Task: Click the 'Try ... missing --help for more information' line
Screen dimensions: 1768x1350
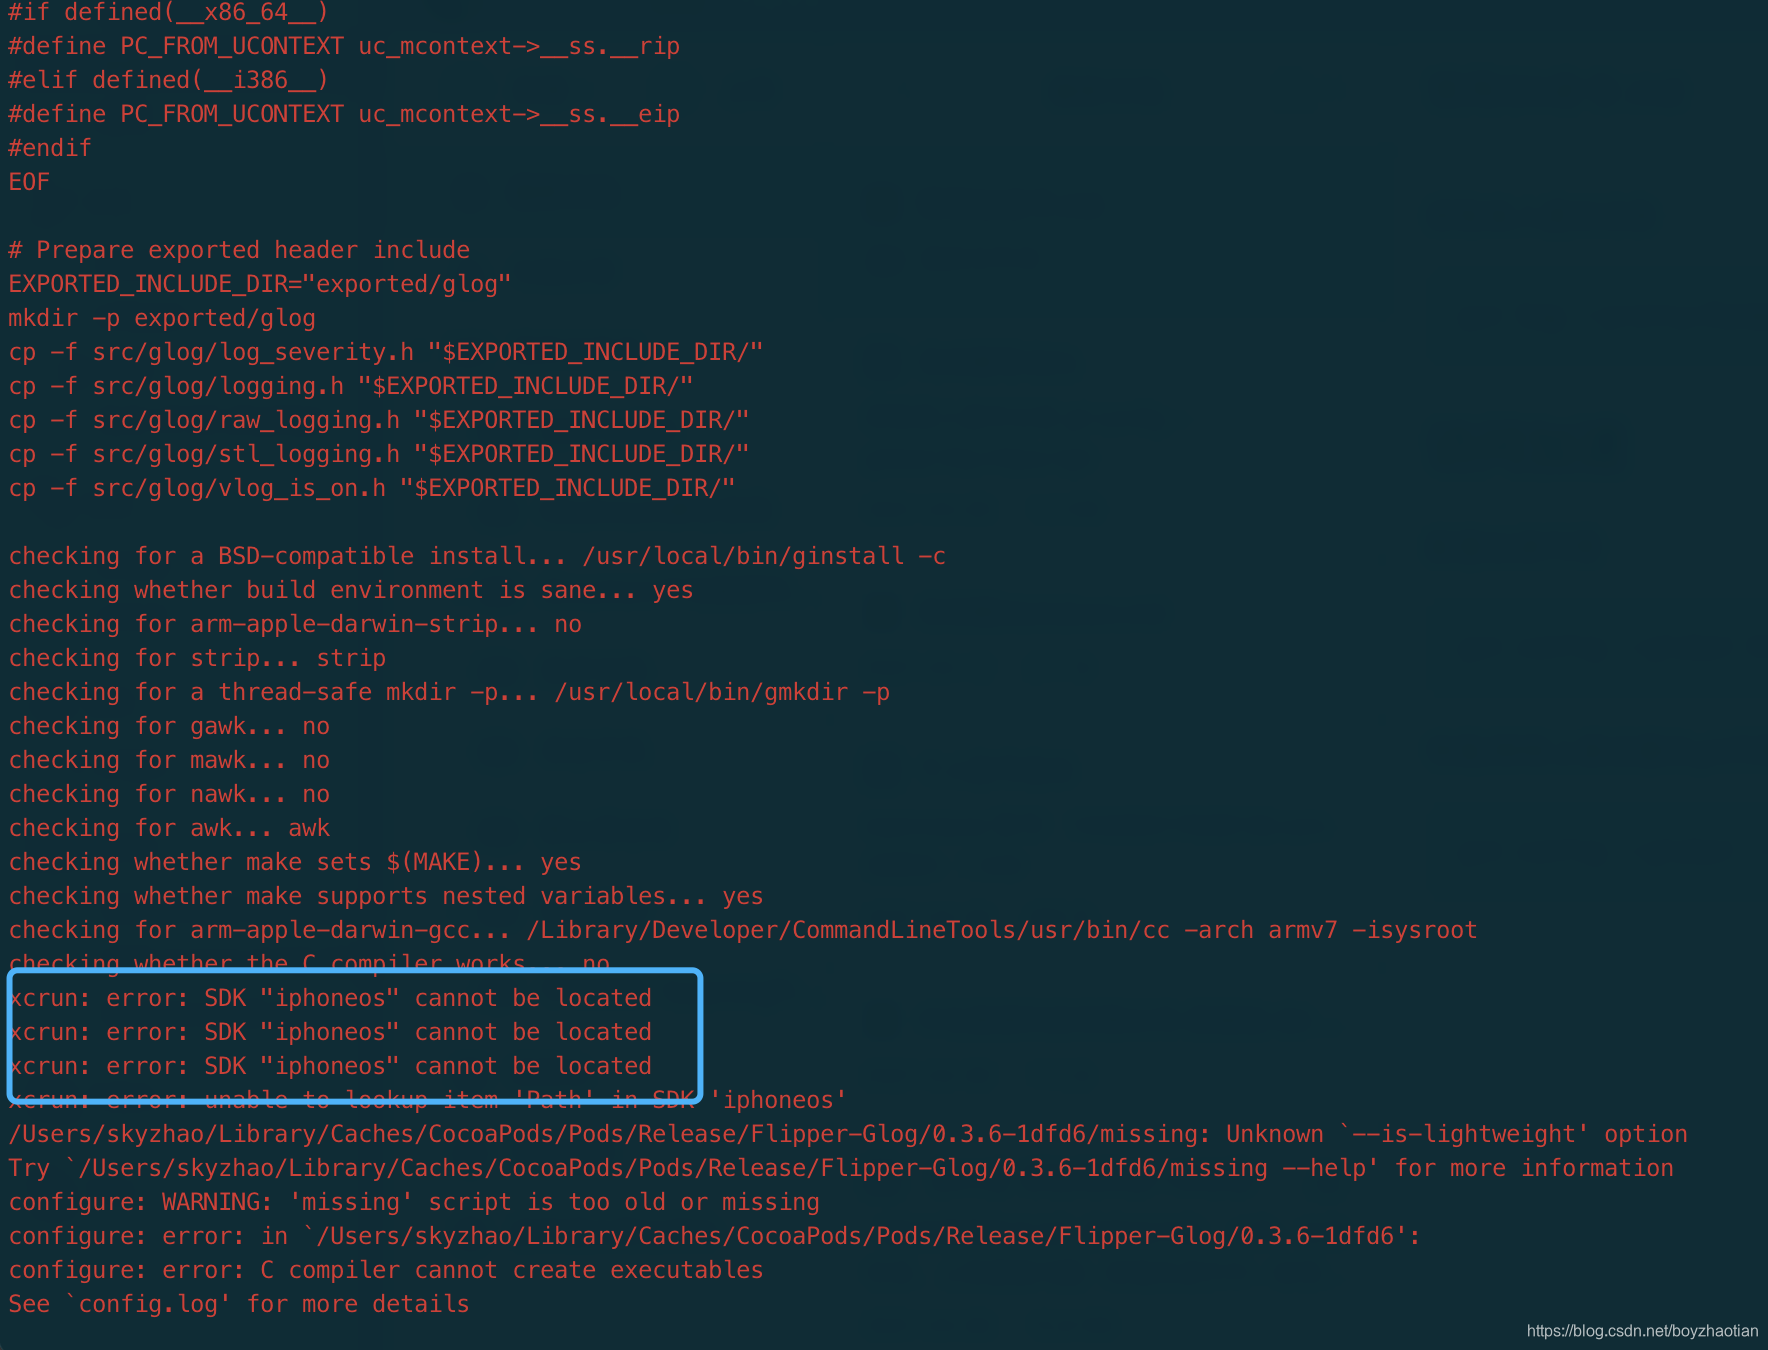Action: [841, 1168]
